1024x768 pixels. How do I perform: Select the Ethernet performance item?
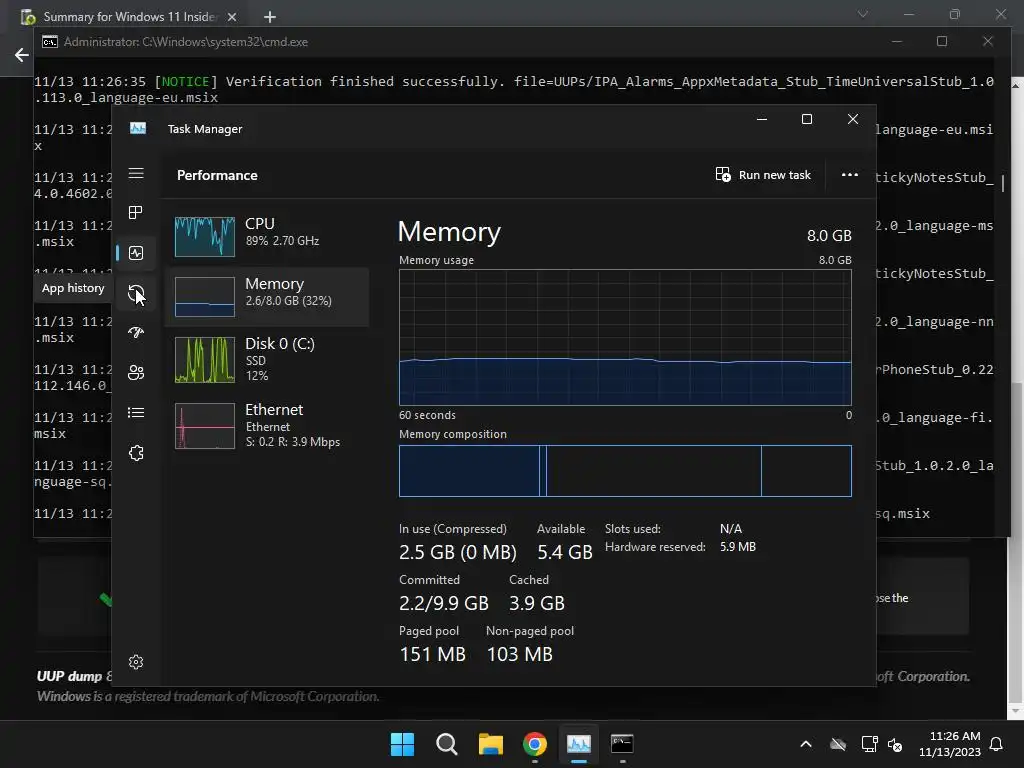(x=267, y=426)
